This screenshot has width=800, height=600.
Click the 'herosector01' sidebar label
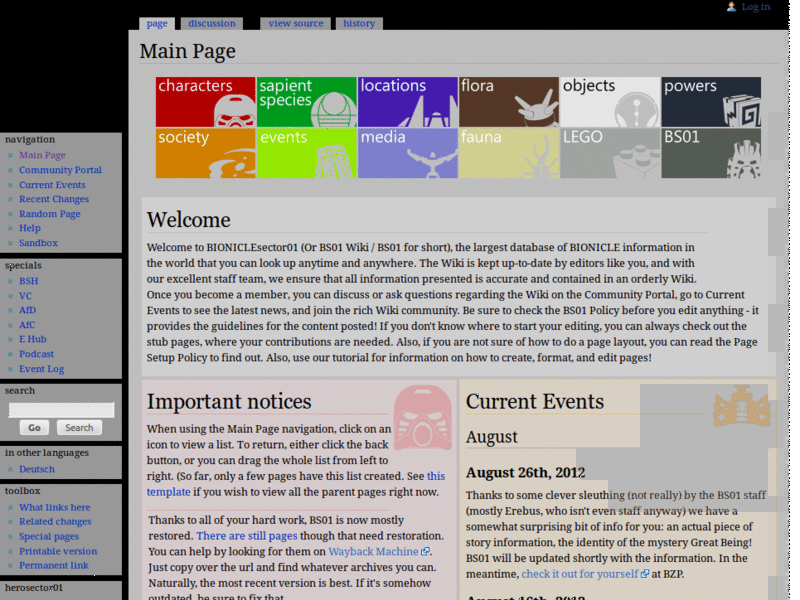click(34, 588)
